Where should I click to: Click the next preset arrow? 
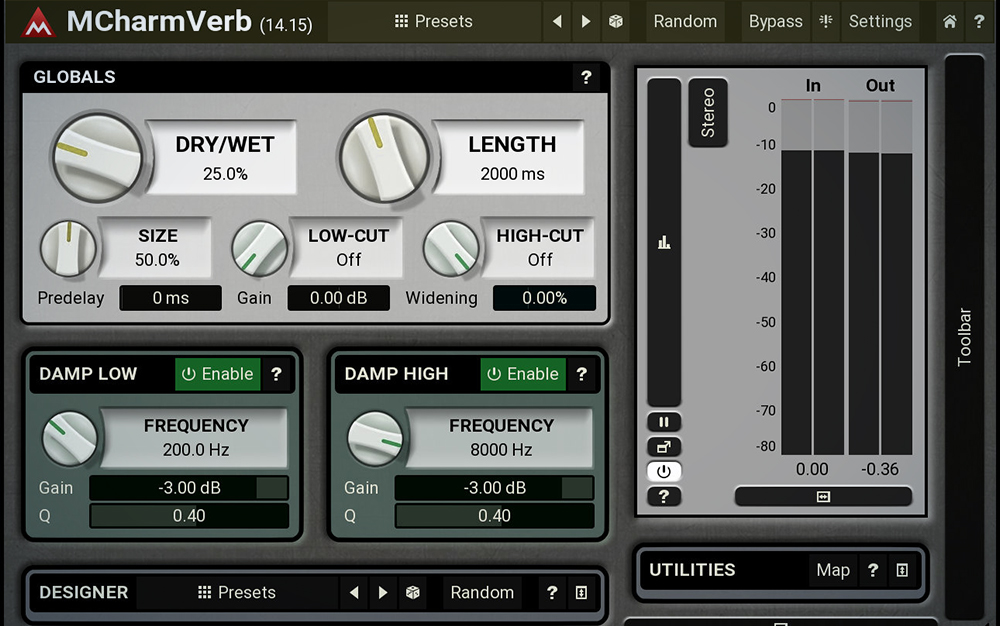584,21
